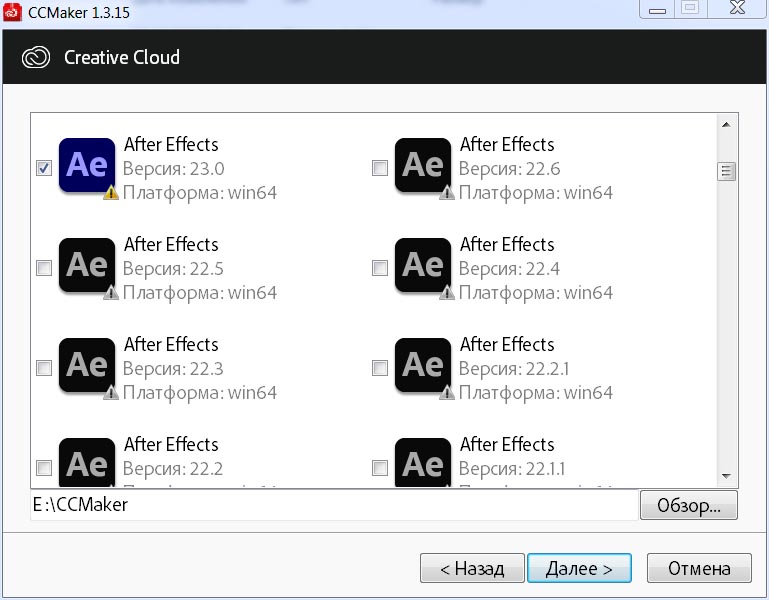
Task: Click the E:\CCMaker install path field
Action: pos(334,505)
